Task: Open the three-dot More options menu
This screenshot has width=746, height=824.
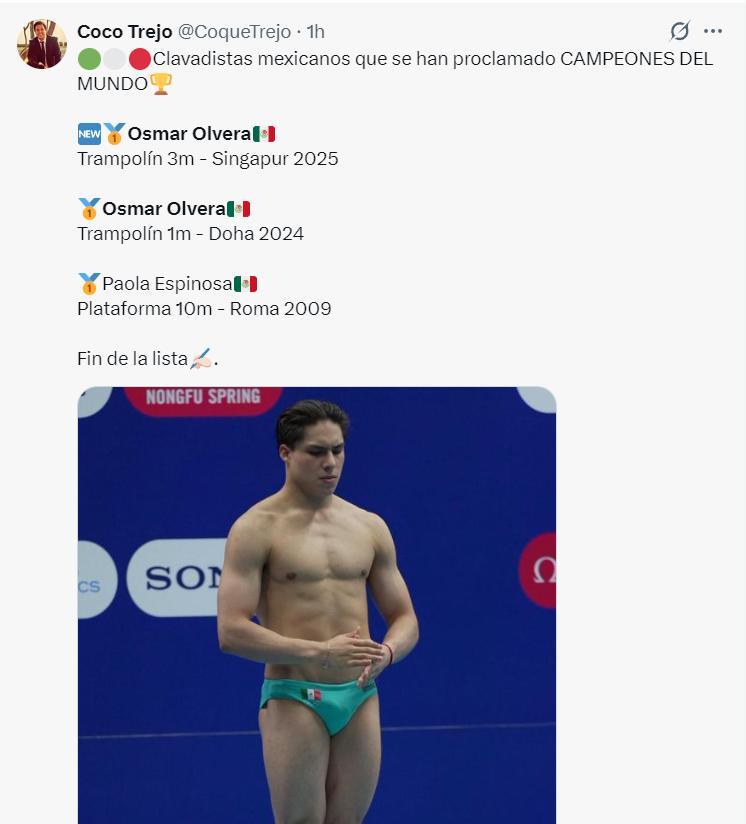Action: pyautogui.click(x=712, y=31)
